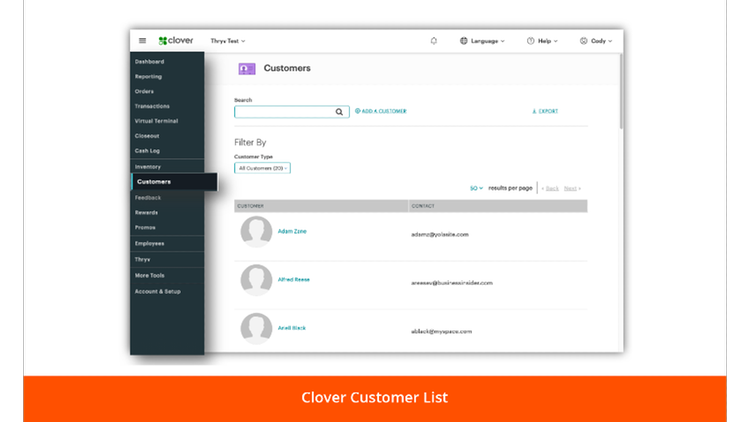The width and height of the screenshot is (750, 422).
Task: Select Customers in sidebar
Action: pos(174,182)
